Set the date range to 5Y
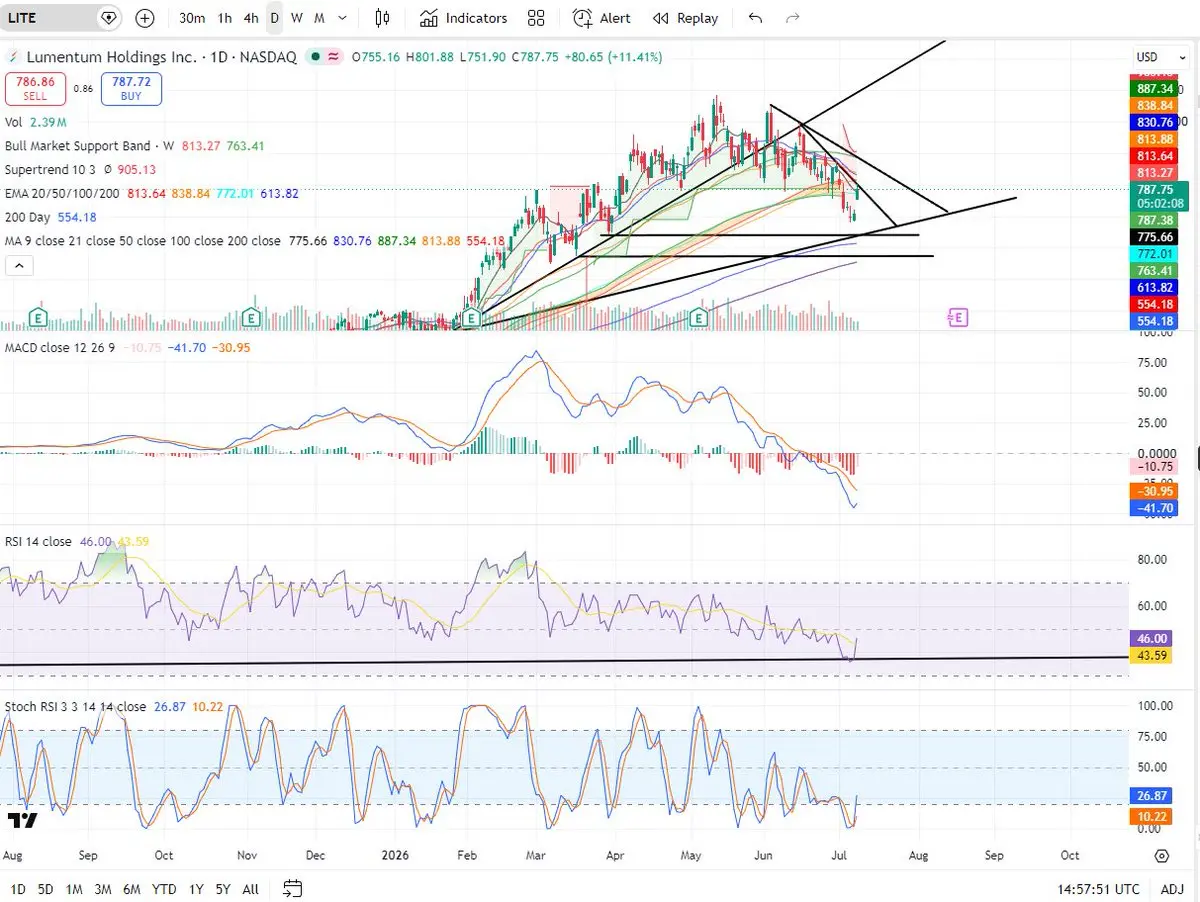The height and width of the screenshot is (902, 1200). tap(223, 889)
